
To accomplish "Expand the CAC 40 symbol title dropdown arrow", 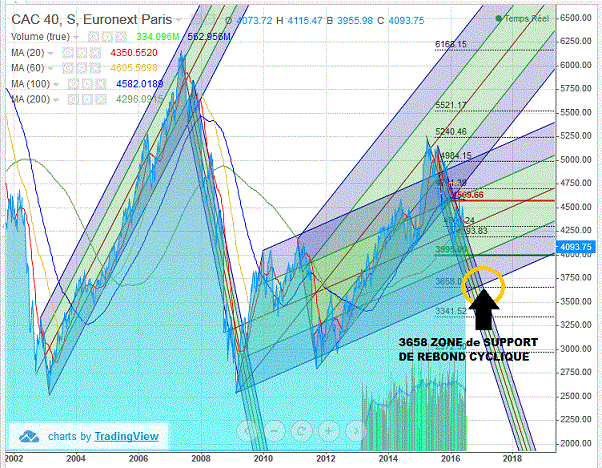I will pos(179,20).
